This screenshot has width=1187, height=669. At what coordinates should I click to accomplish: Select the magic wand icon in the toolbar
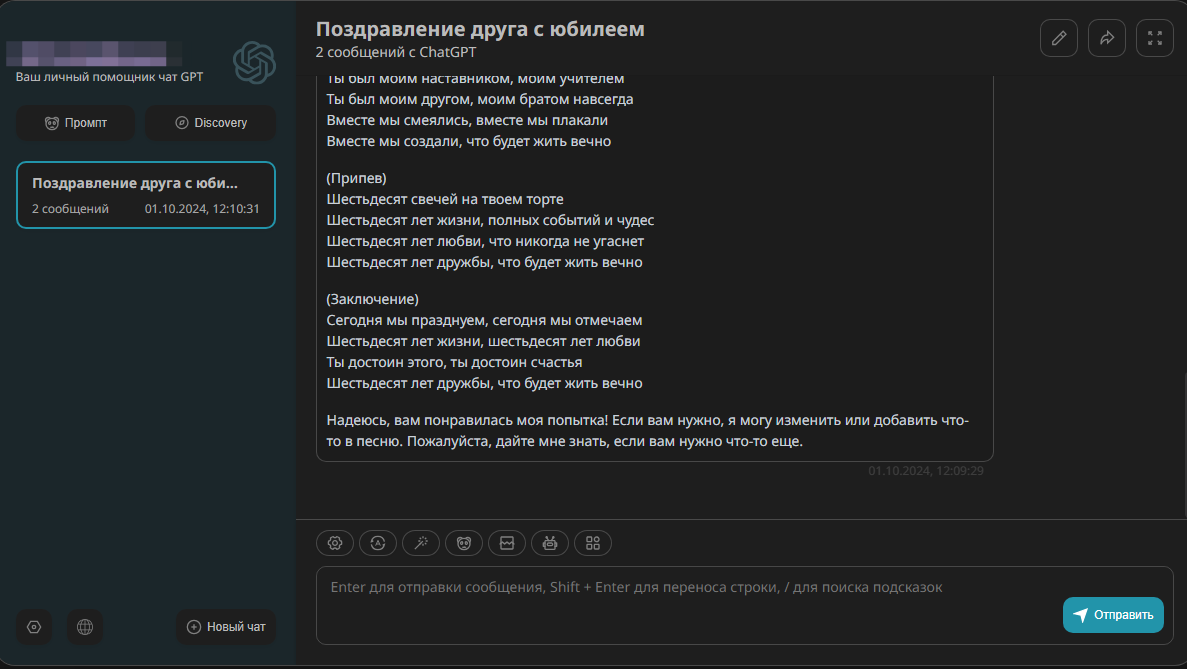pos(421,543)
